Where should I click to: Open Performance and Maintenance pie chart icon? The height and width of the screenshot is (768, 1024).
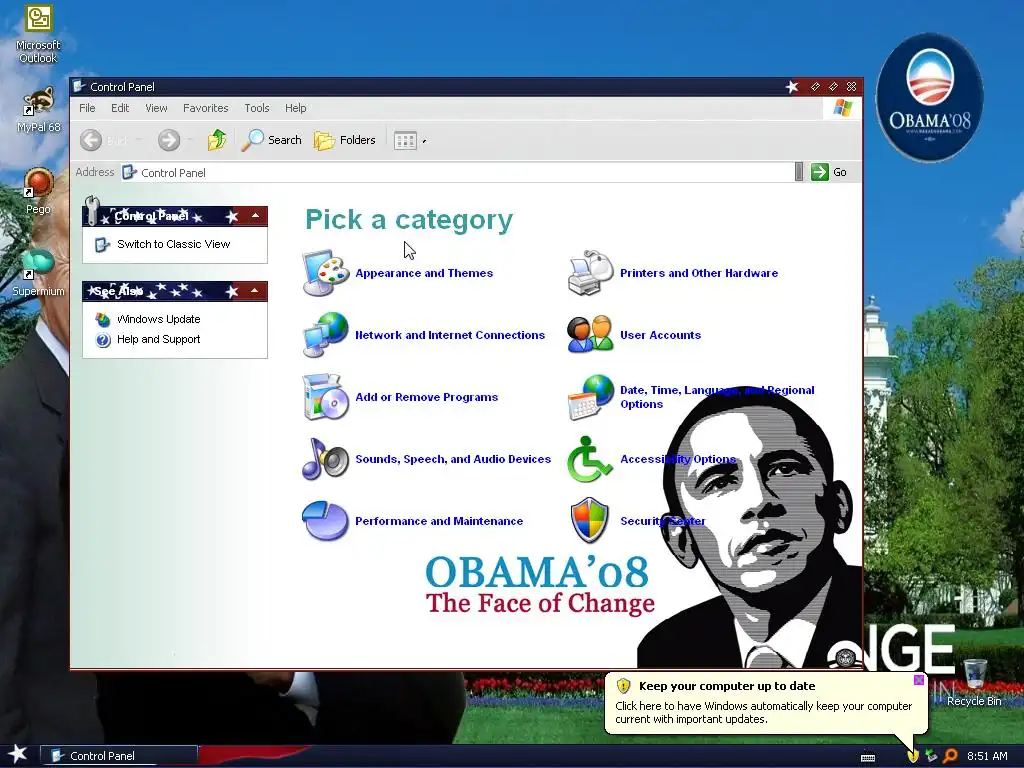[x=325, y=521]
